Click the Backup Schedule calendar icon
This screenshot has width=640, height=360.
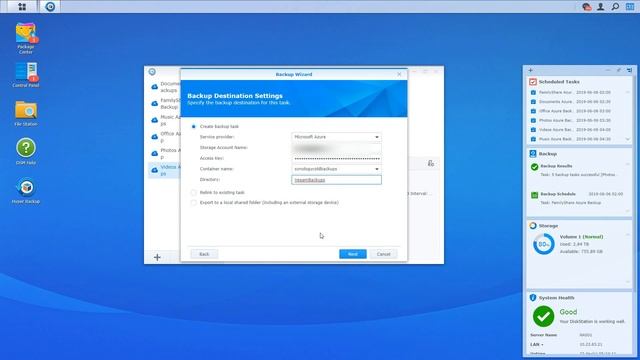pyautogui.click(x=534, y=195)
